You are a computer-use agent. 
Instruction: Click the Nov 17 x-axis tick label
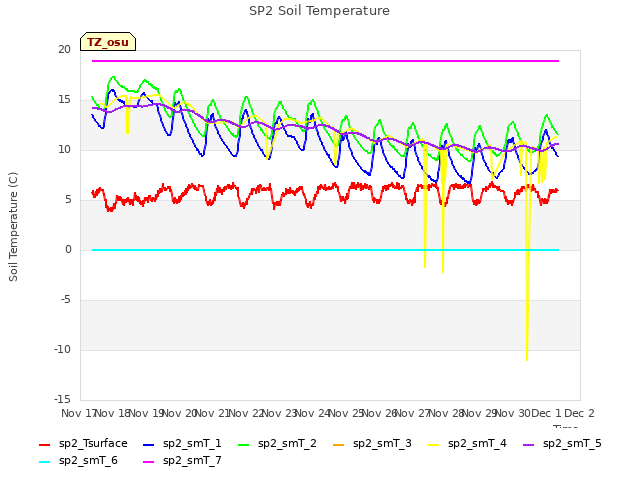click(x=78, y=413)
